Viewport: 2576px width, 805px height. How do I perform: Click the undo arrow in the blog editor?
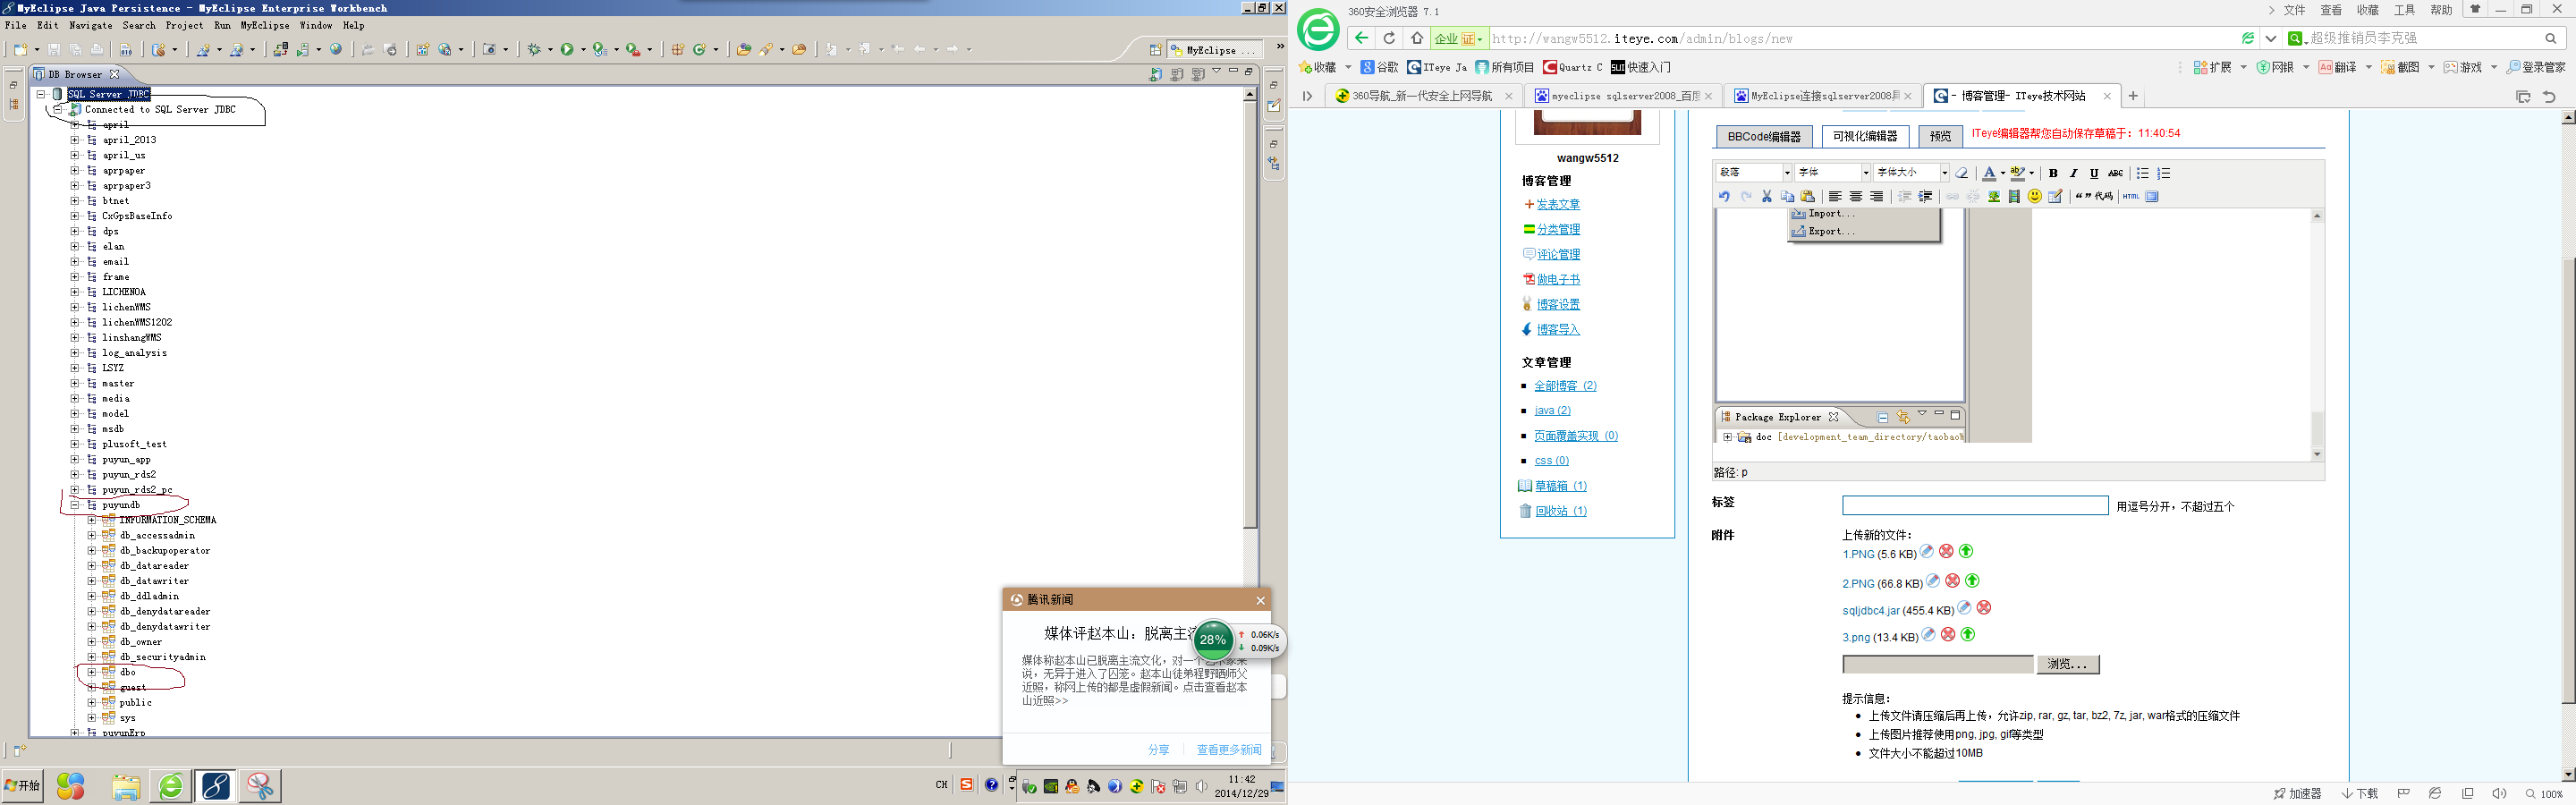[1724, 196]
